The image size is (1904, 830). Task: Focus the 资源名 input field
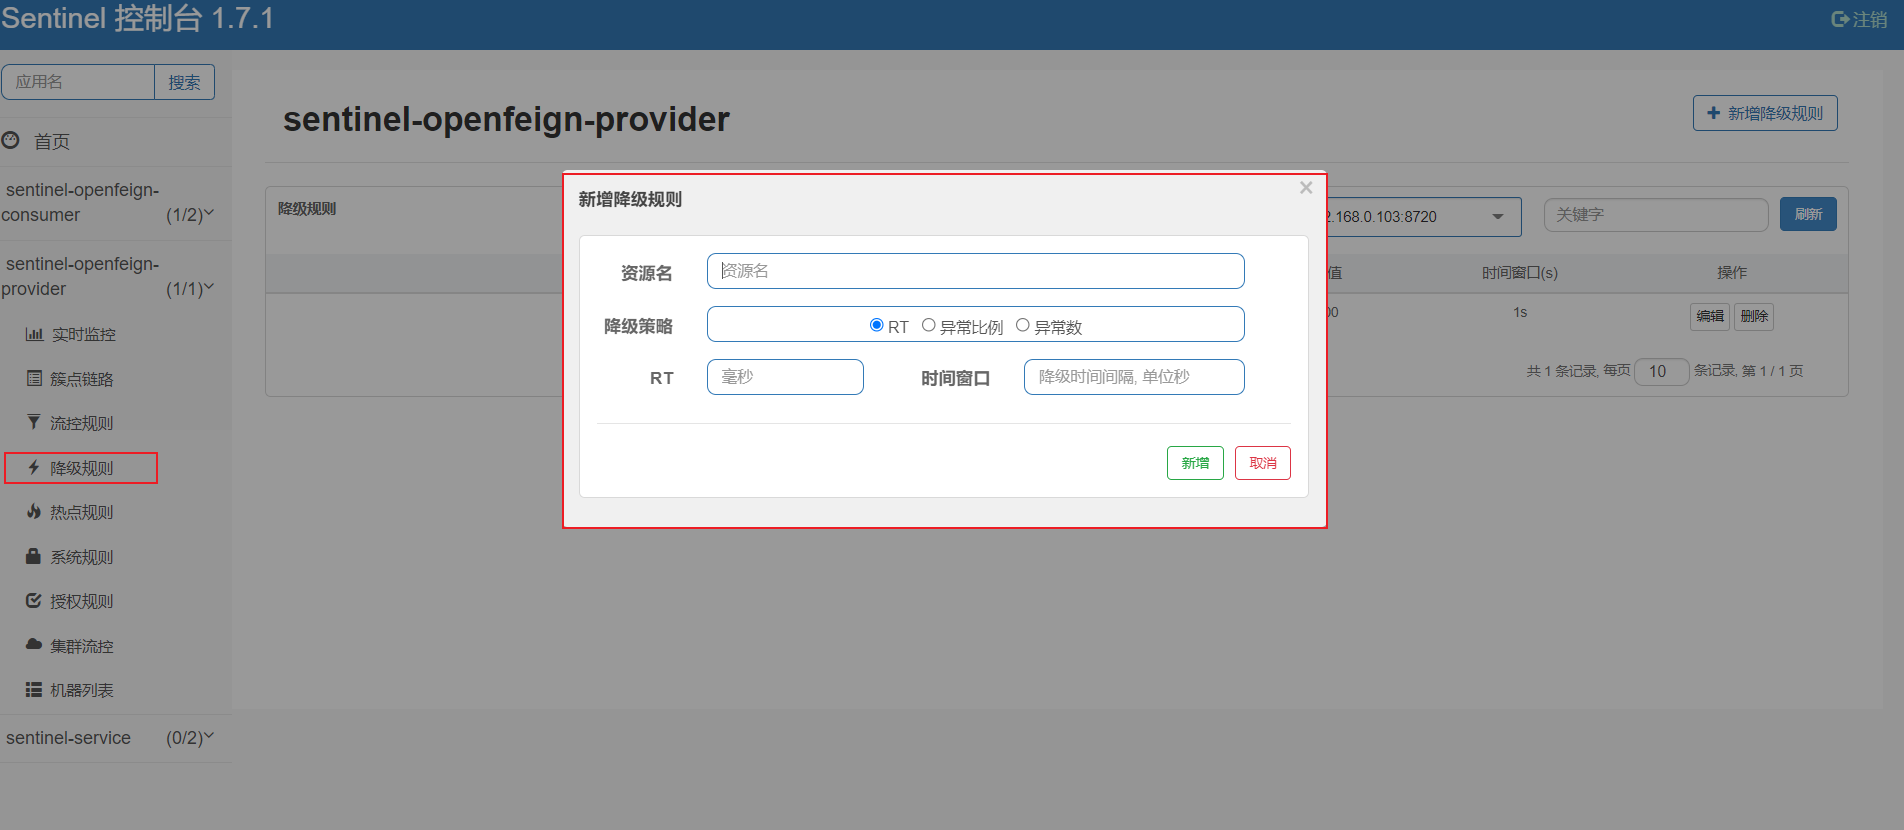point(976,271)
